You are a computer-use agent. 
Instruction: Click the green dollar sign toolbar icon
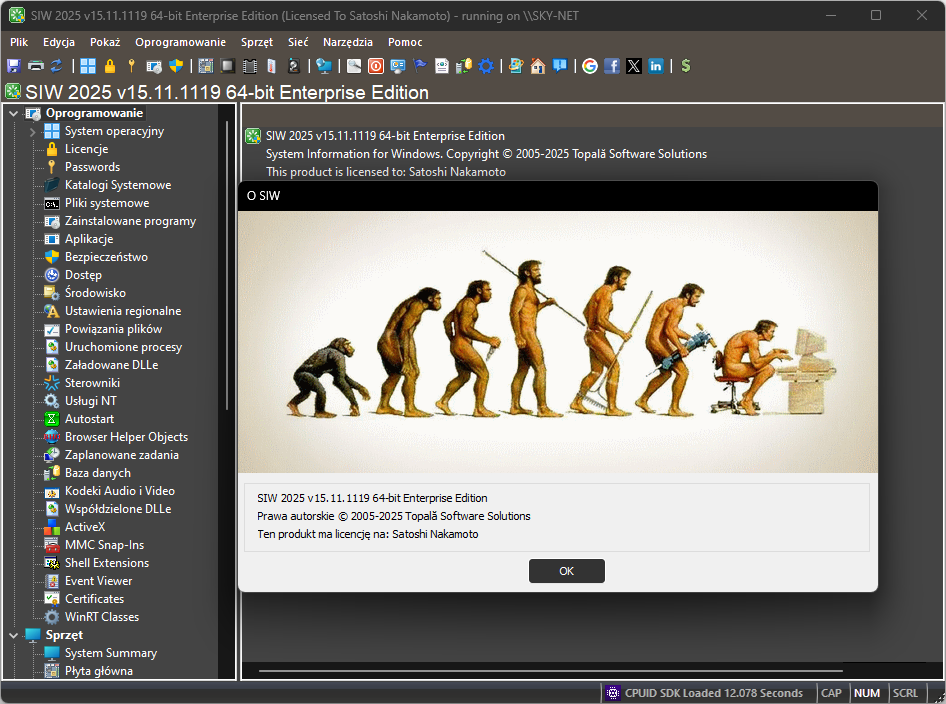tap(686, 66)
